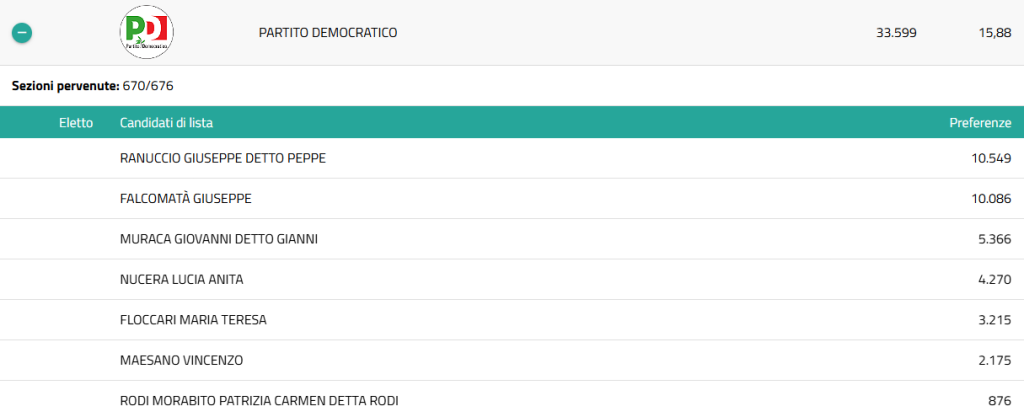Click the Partito Democratico party logo
Viewport: 1024px width, 417px height.
pos(145,31)
